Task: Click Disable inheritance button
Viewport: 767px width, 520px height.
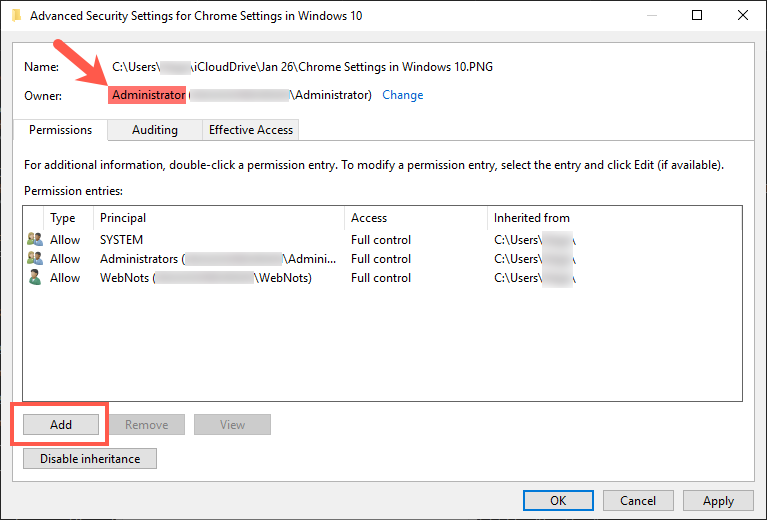Action: (x=90, y=459)
